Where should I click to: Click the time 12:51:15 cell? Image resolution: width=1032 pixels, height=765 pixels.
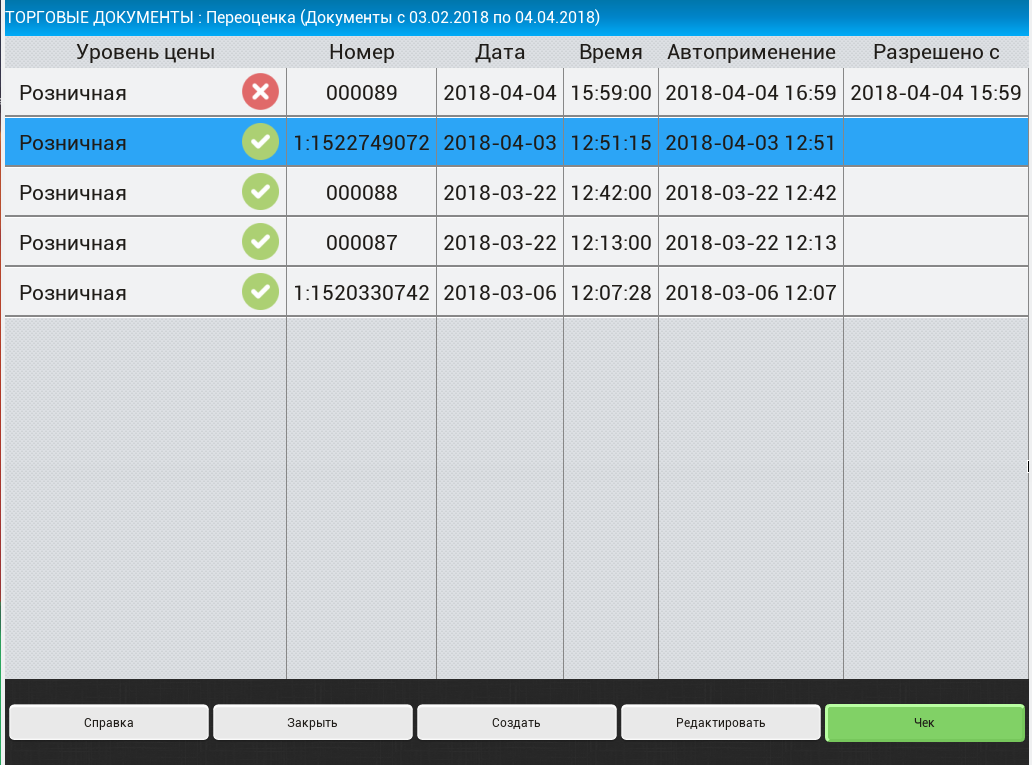click(611, 143)
